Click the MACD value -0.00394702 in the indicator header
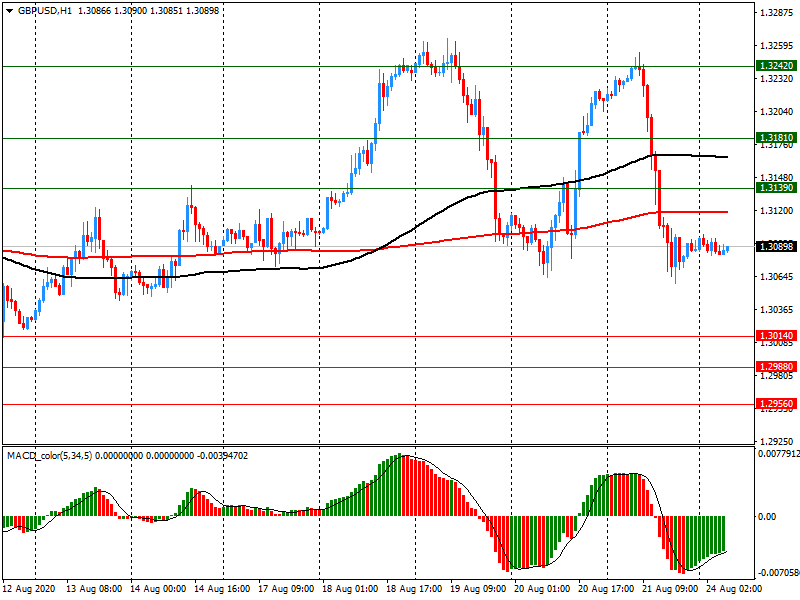Screen dimensions: 800x600 222,456
